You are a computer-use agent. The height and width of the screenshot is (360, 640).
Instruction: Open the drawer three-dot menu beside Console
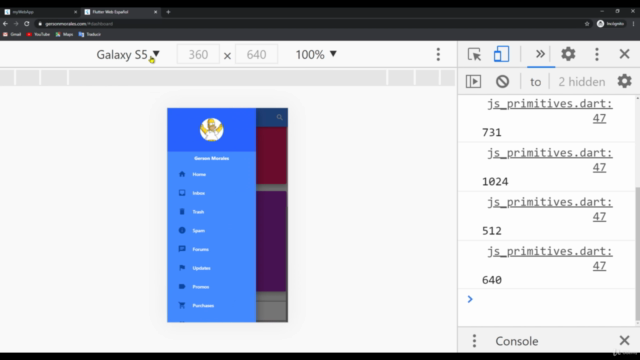coord(474,341)
